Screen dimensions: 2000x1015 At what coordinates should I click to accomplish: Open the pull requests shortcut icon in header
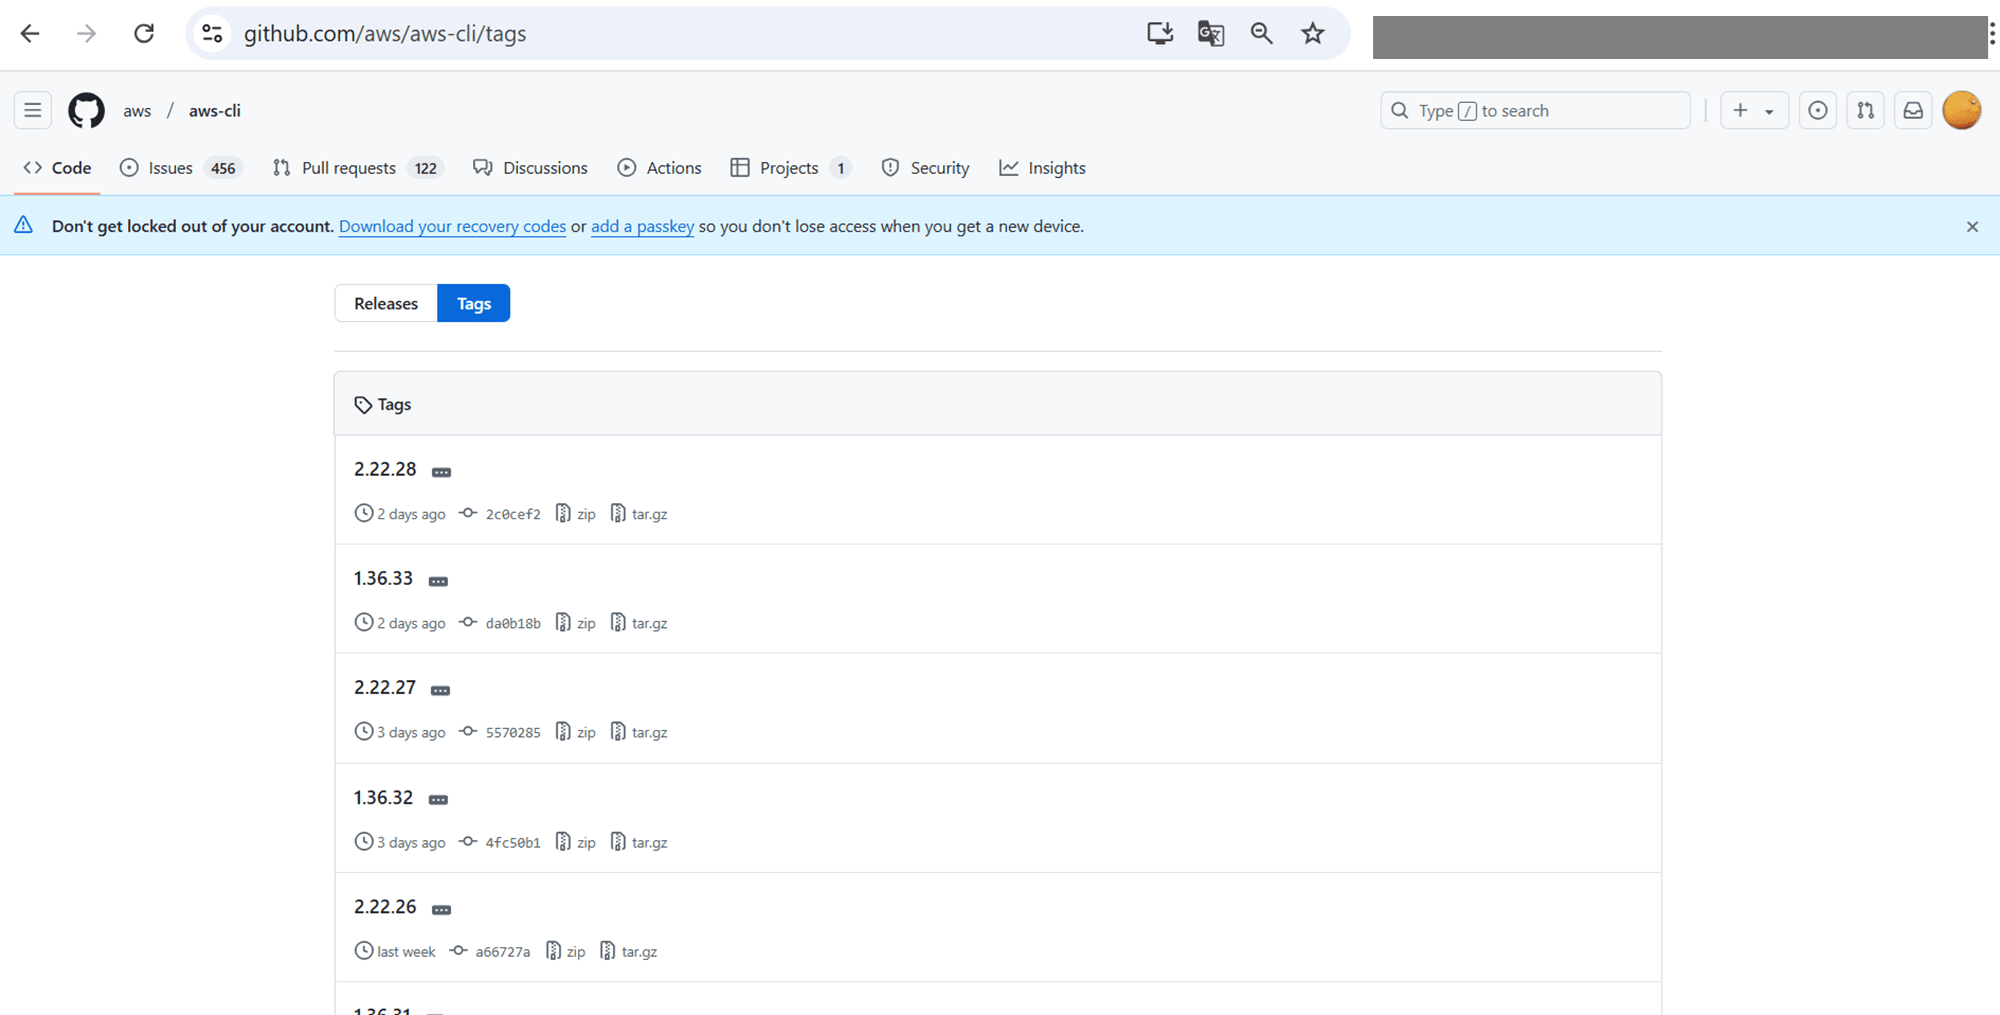coord(1866,110)
